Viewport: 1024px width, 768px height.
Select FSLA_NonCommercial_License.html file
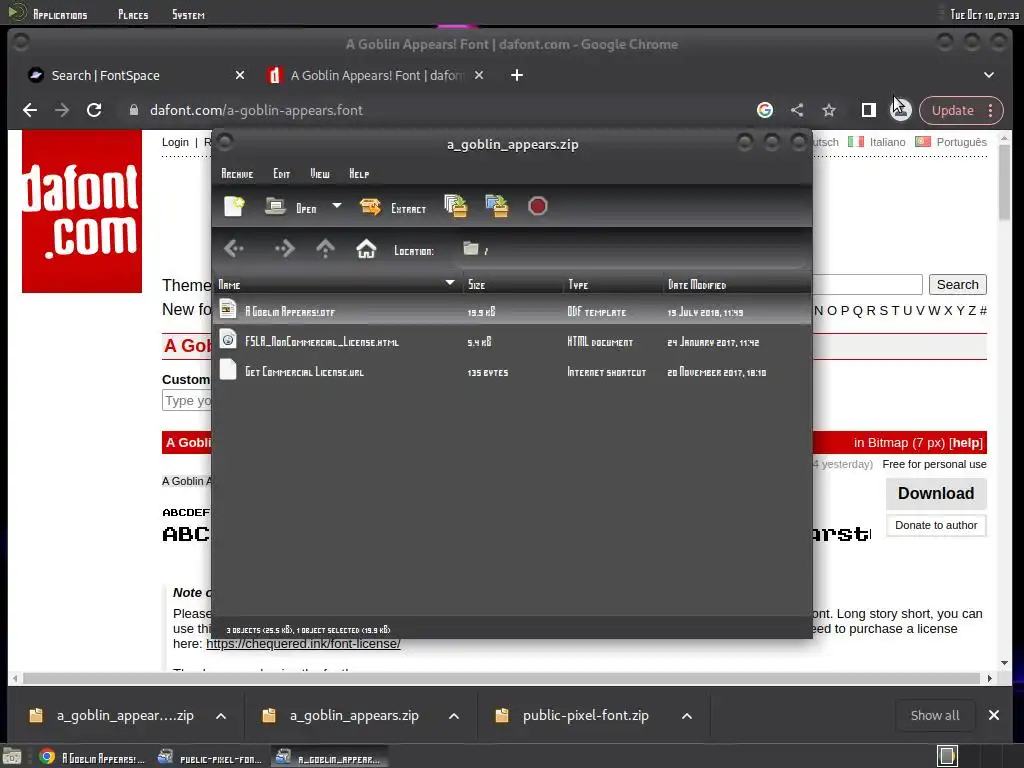pyautogui.click(x=513, y=342)
